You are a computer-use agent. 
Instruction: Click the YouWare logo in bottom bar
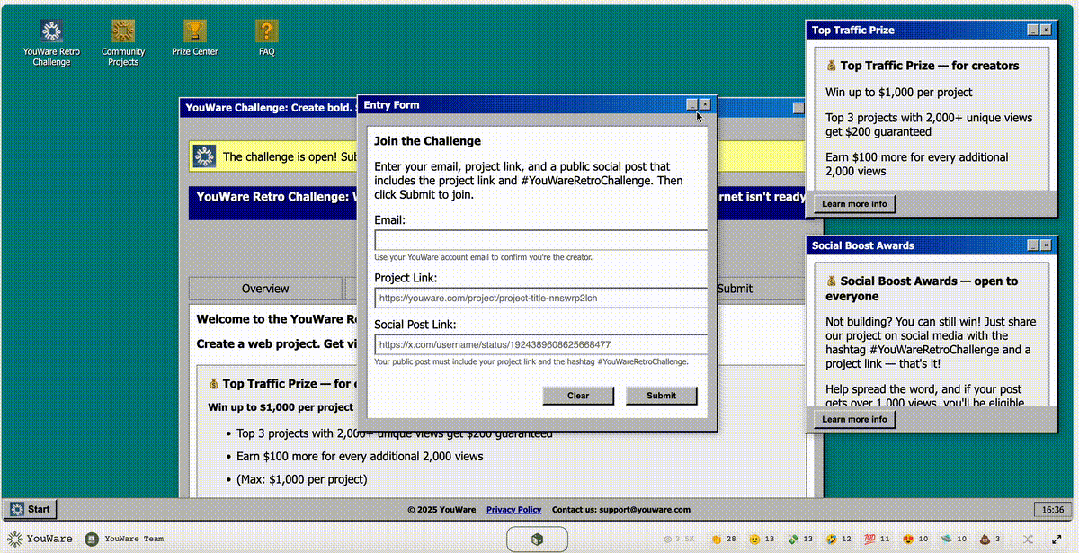click(41, 538)
